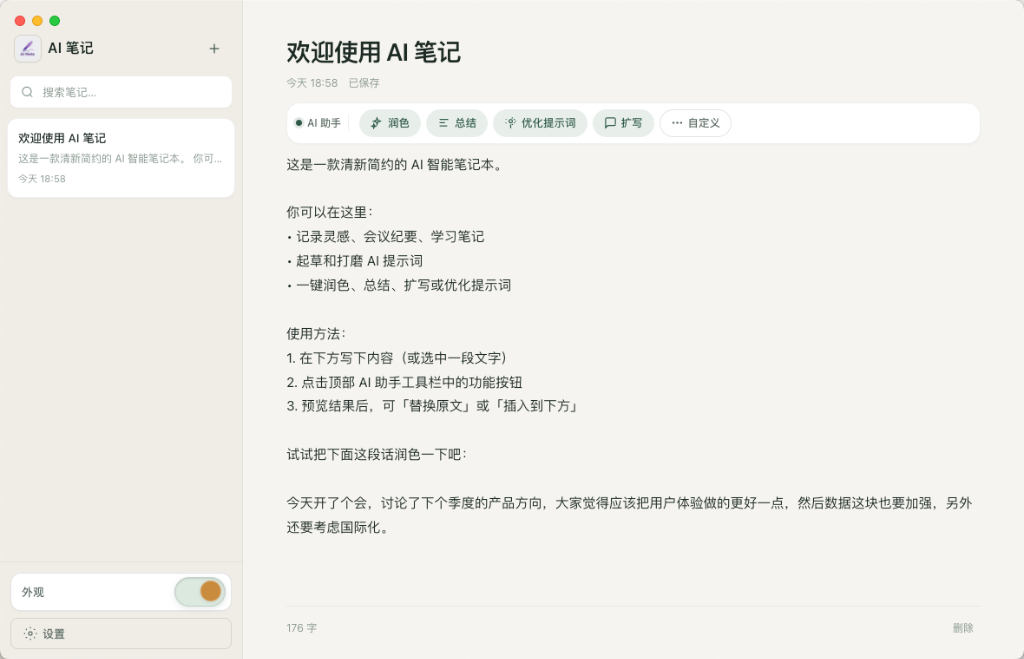Run the 优化提示词 prompt optimizer
This screenshot has width=1024, height=659.
(x=540, y=123)
